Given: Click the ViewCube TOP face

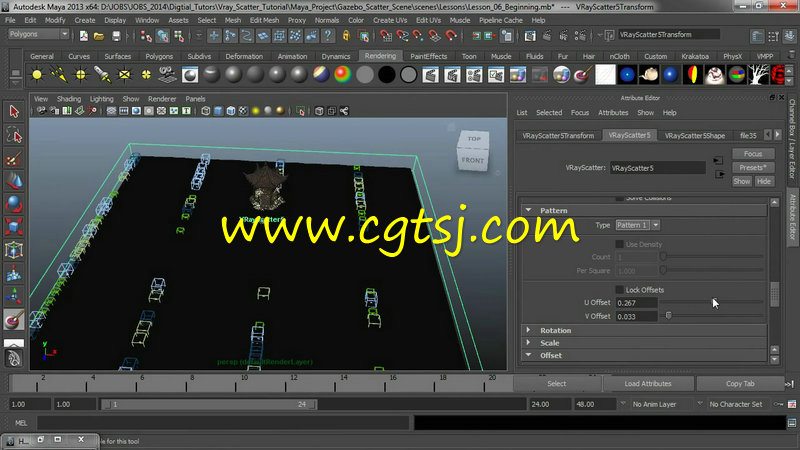Looking at the screenshot, I should (474, 139).
